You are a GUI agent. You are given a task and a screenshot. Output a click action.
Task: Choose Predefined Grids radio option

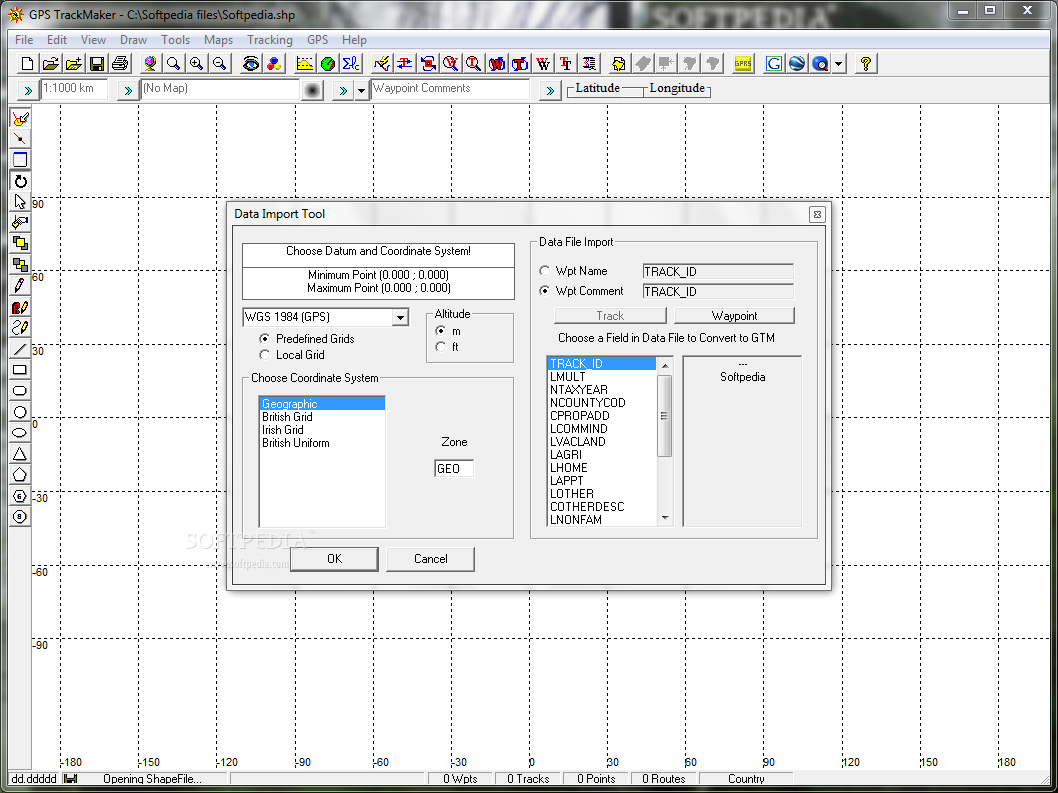click(x=264, y=338)
